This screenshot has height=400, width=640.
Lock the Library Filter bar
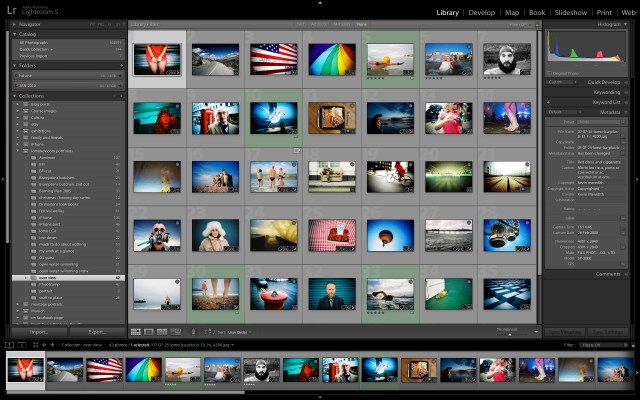point(537,24)
